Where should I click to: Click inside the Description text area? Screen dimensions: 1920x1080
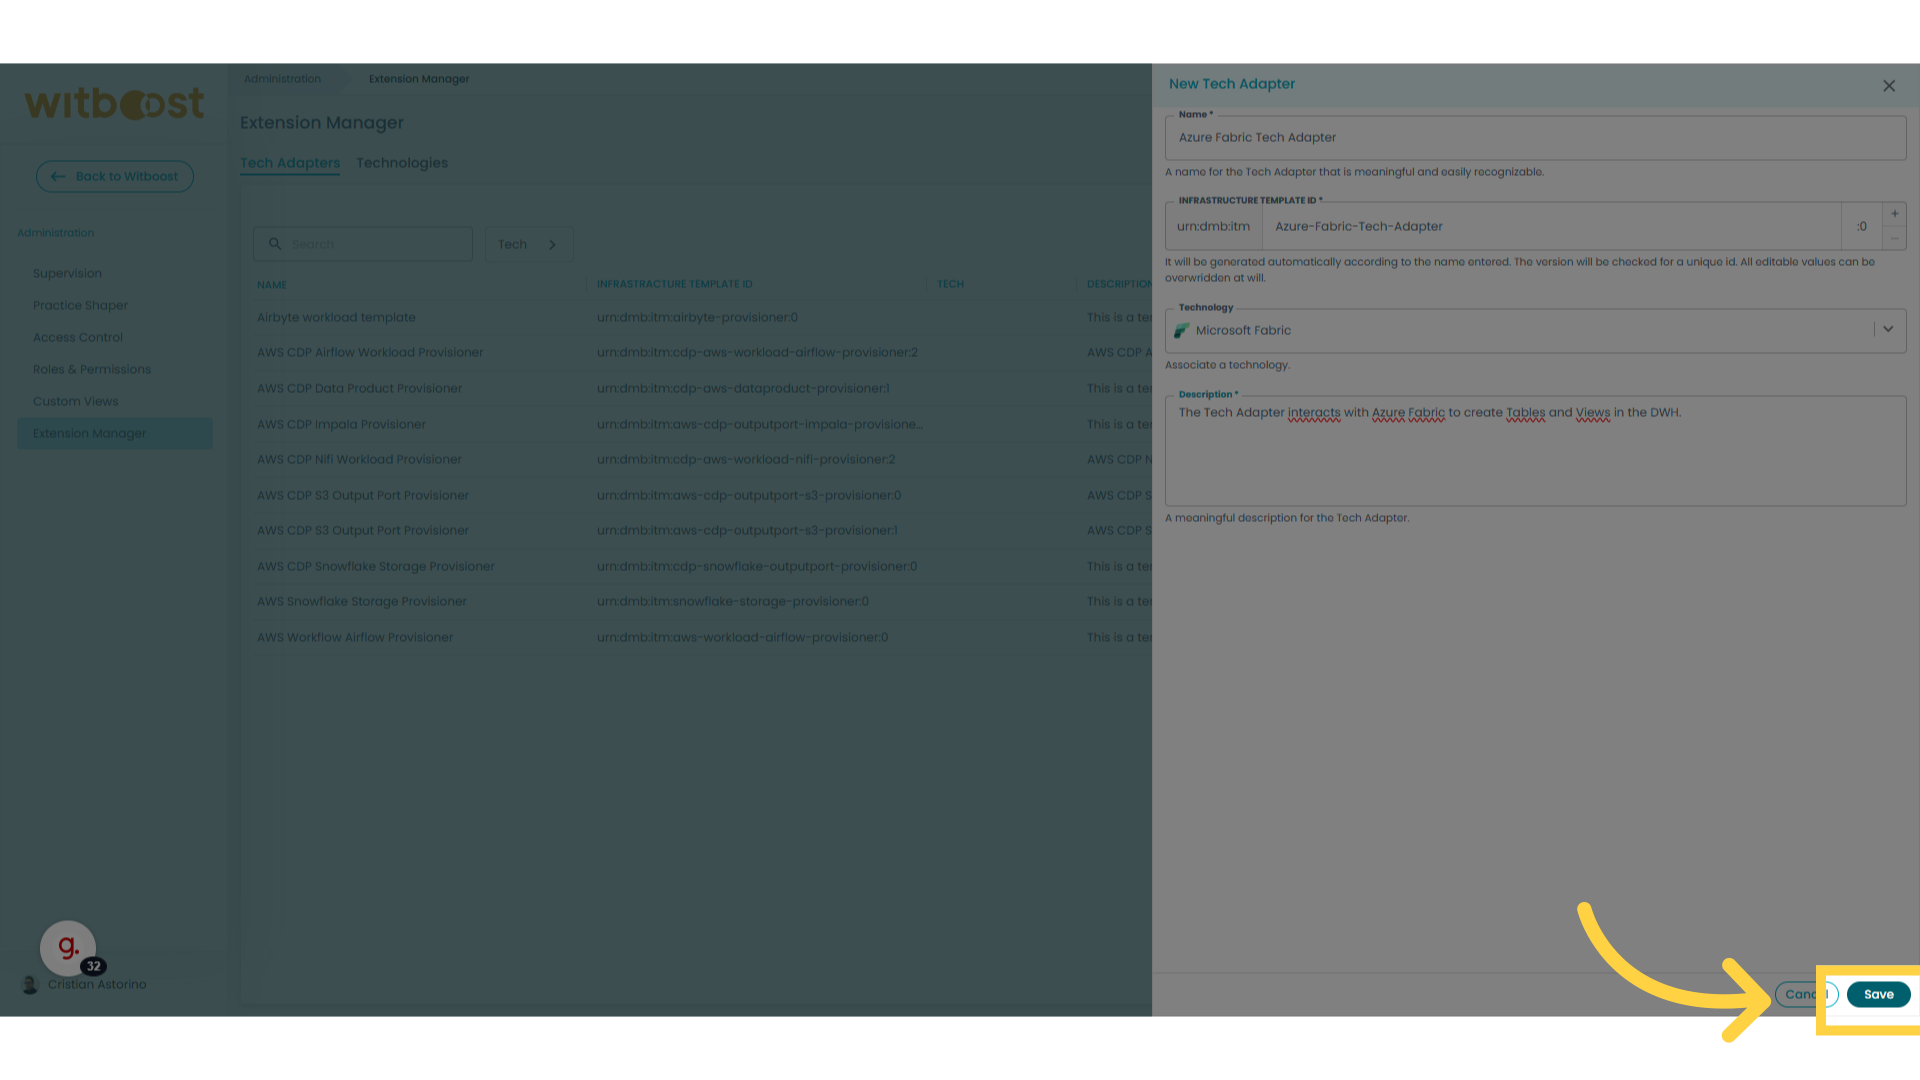point(1535,451)
